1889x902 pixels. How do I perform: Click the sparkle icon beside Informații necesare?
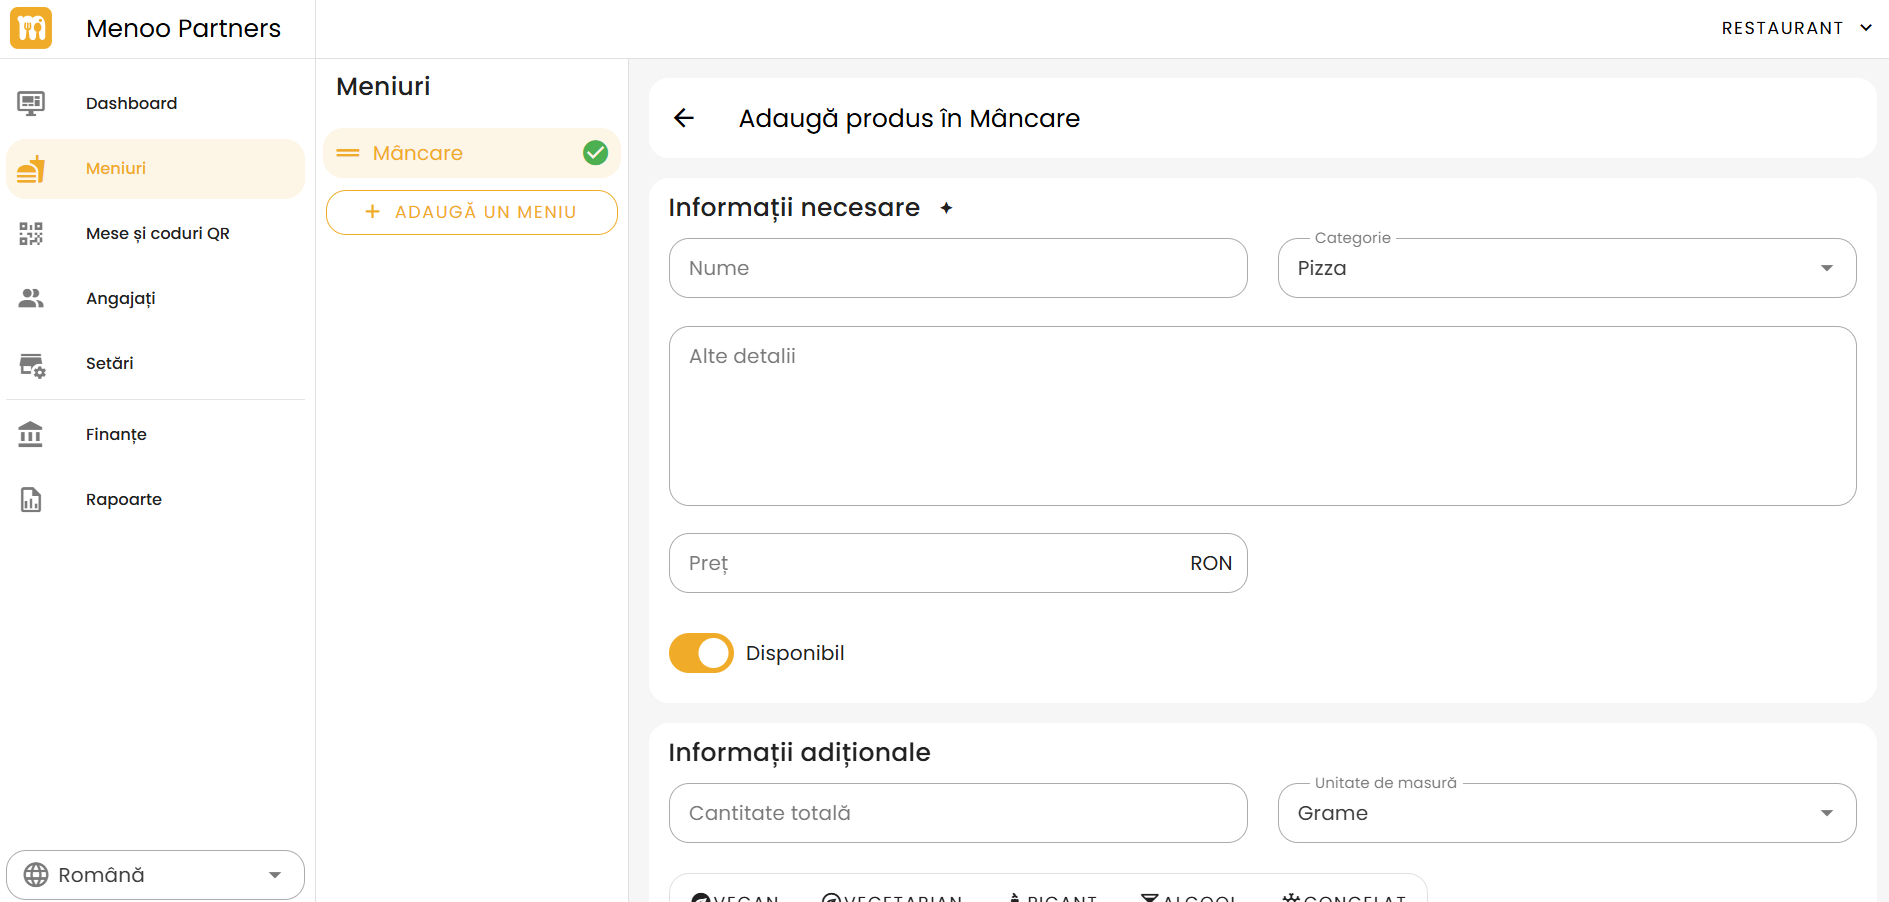(946, 208)
